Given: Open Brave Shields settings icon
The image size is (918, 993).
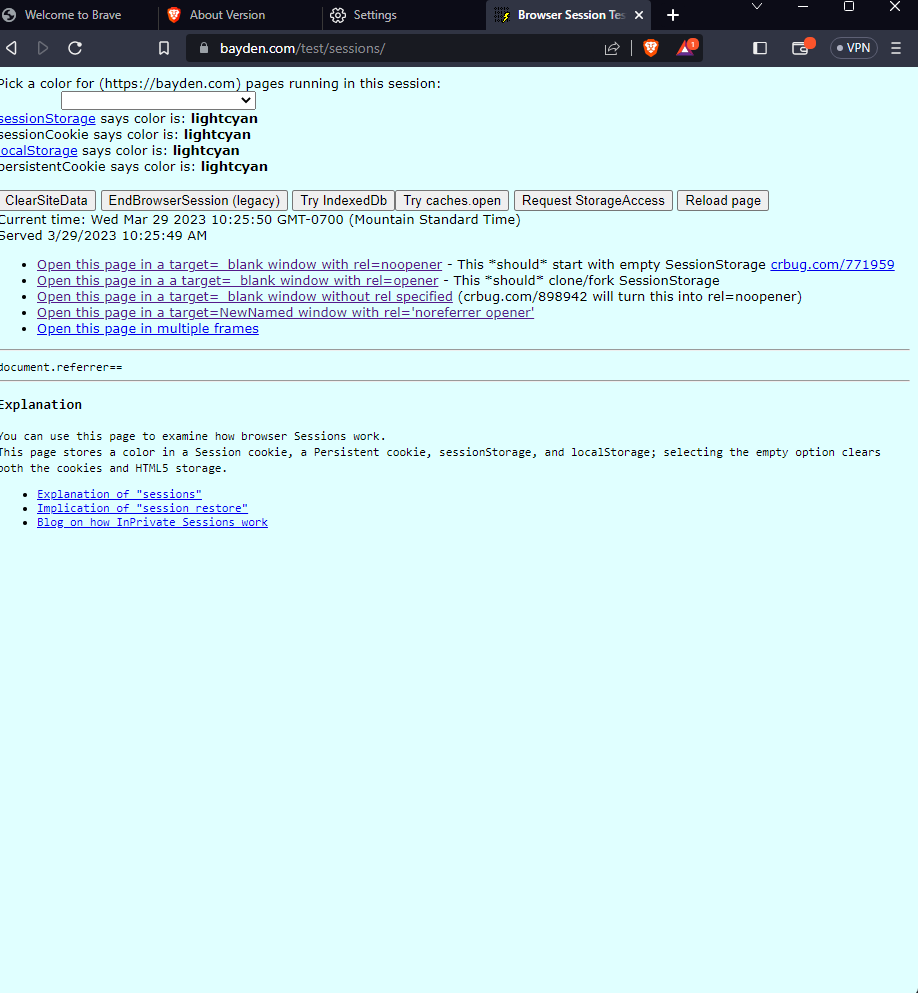Looking at the screenshot, I should pos(650,47).
